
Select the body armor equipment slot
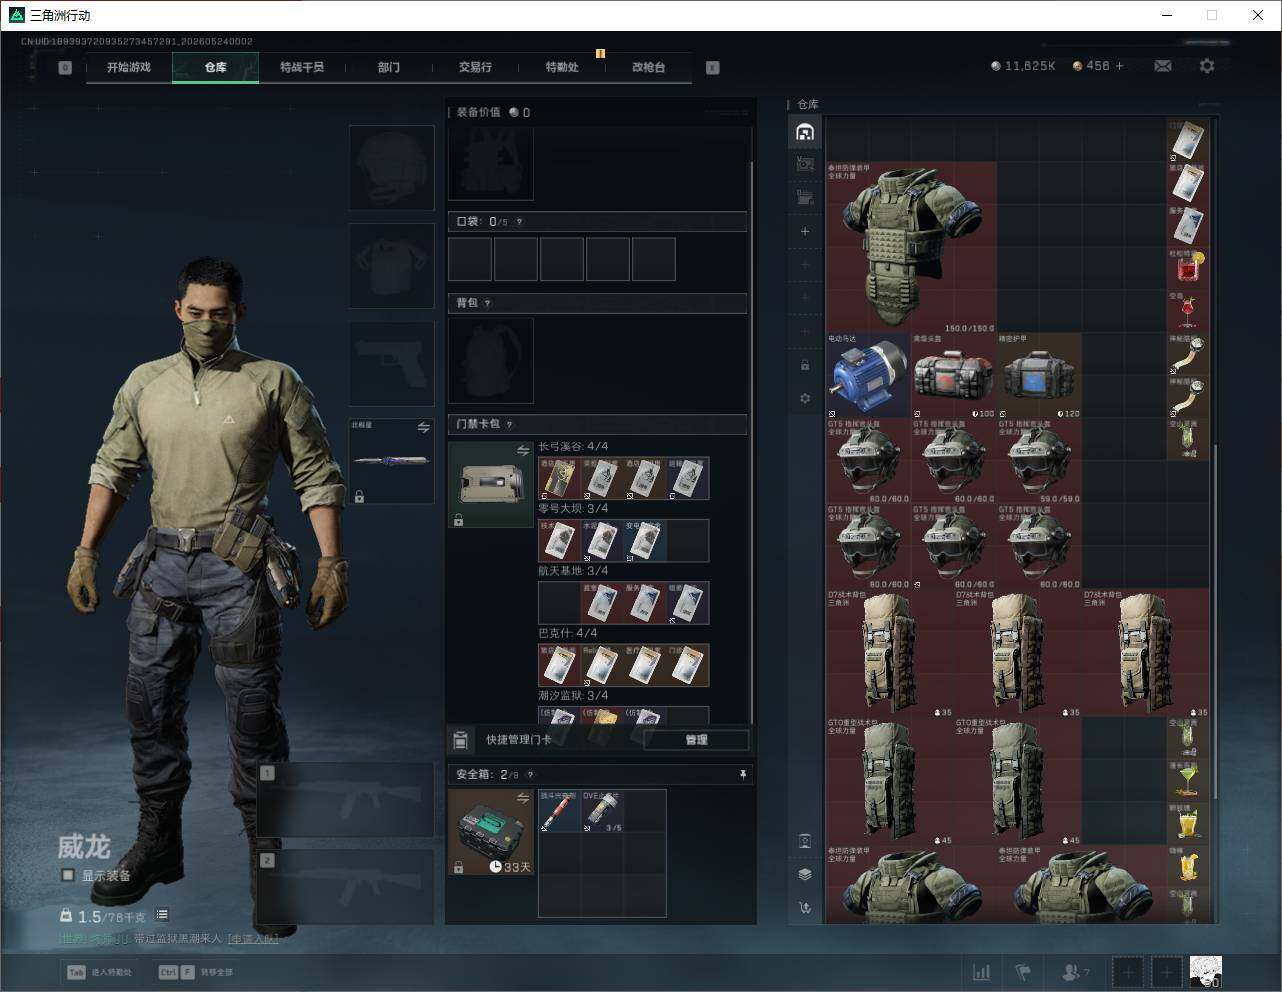[x=391, y=266]
